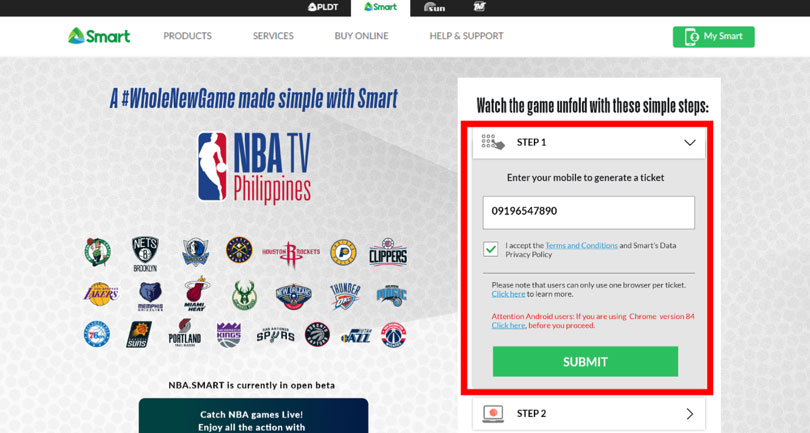This screenshot has width=810, height=433.
Task: Select the Smart brand tab at top
Action: 381,7
